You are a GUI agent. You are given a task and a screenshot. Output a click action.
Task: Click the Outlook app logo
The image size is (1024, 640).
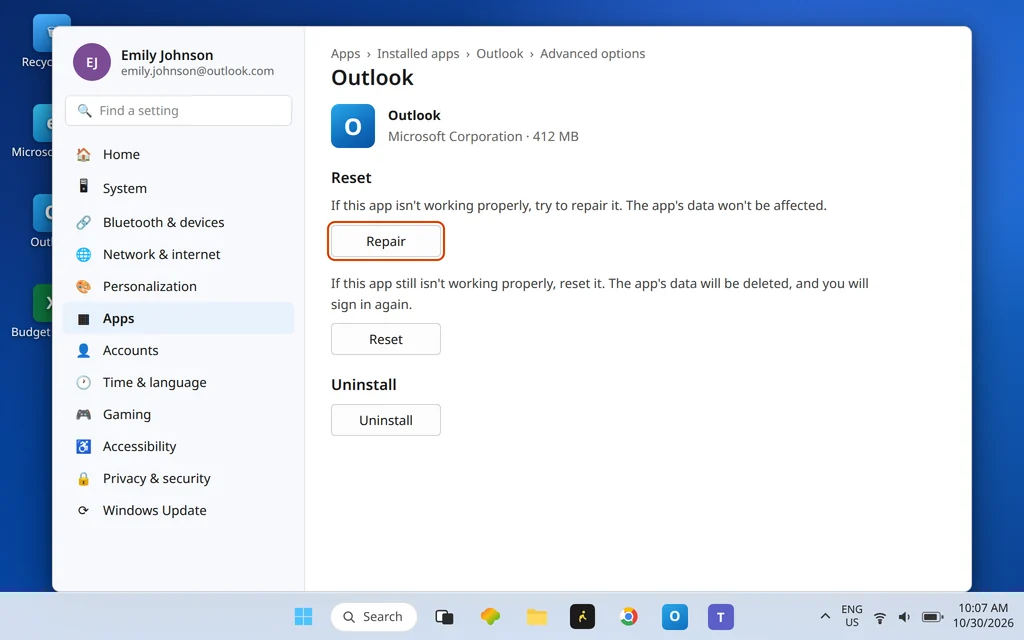[353, 126]
